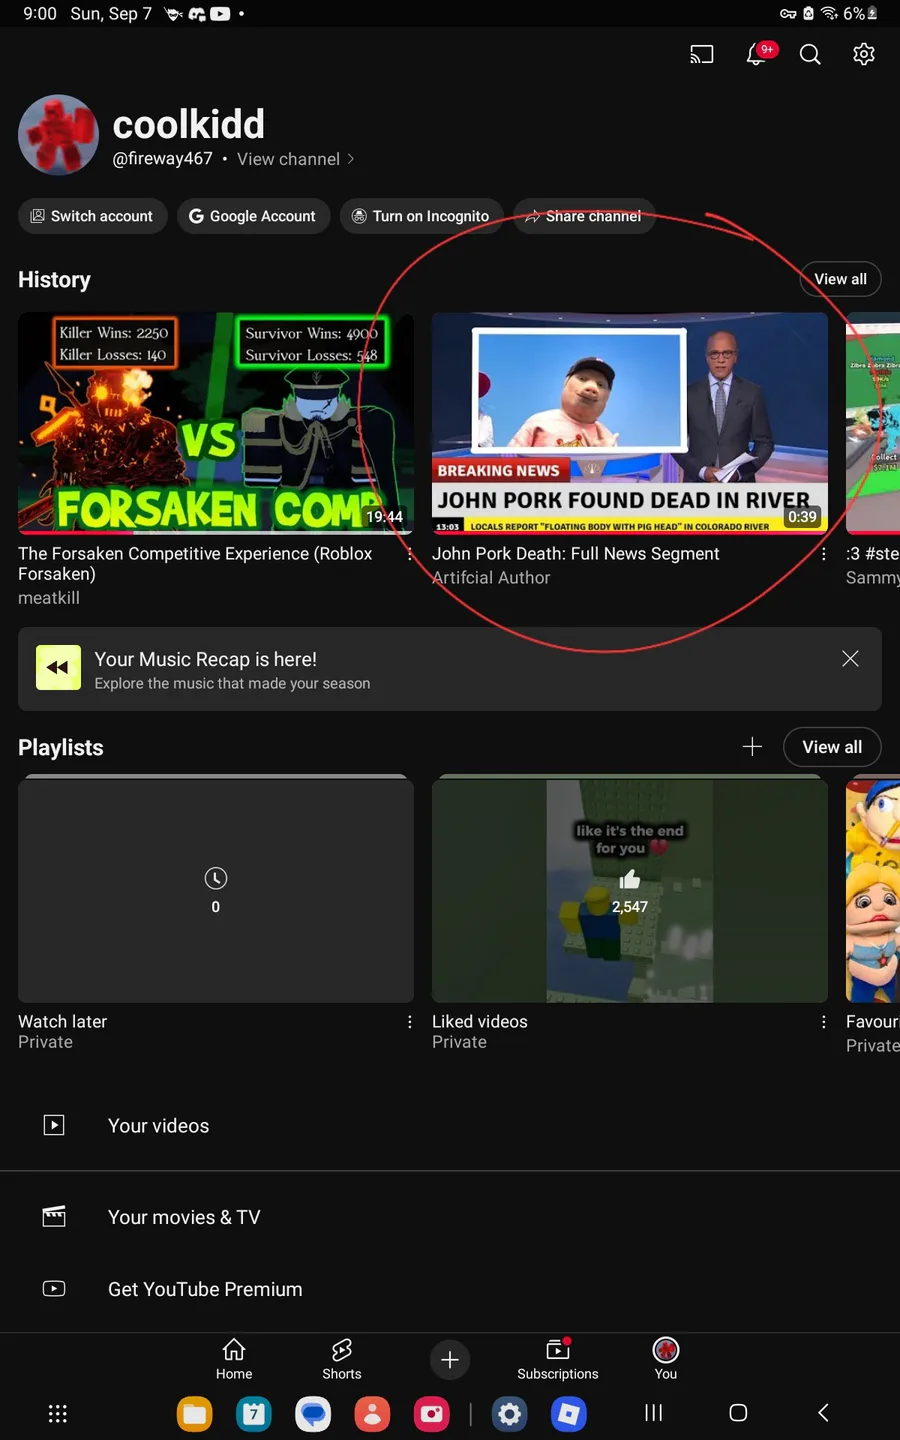The image size is (900, 1440).
Task: Open the app drawer grid icon
Action: click(58, 1413)
